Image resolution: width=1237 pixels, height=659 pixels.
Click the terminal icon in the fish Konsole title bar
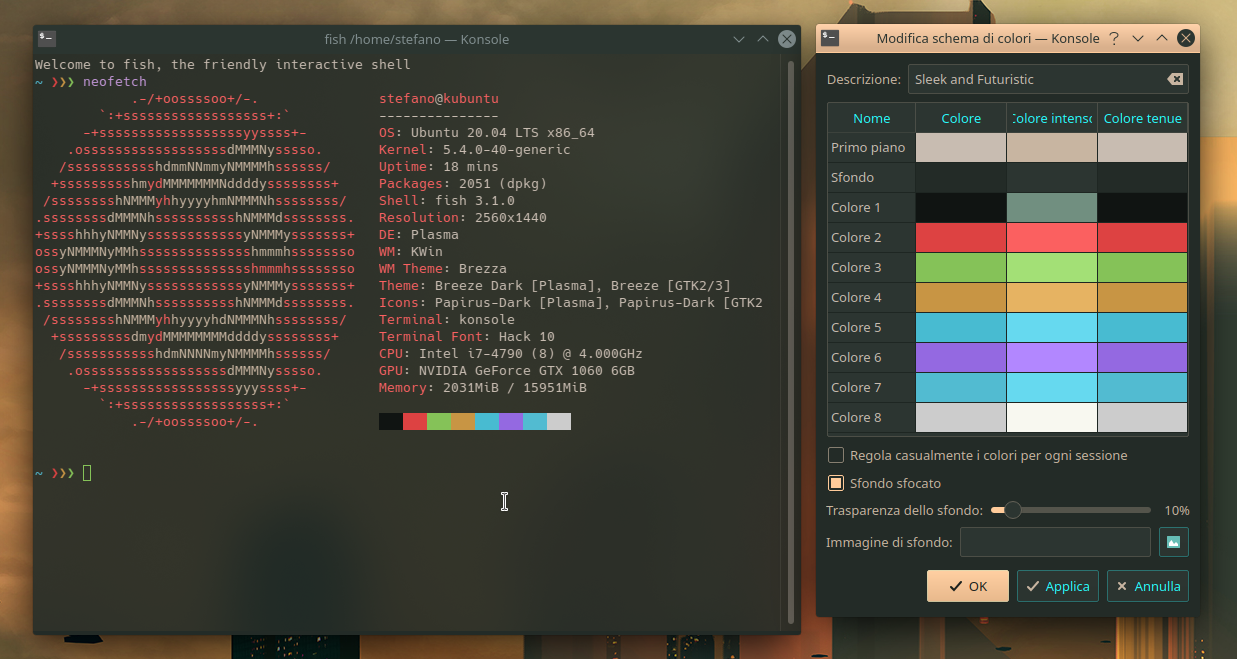[x=47, y=39]
